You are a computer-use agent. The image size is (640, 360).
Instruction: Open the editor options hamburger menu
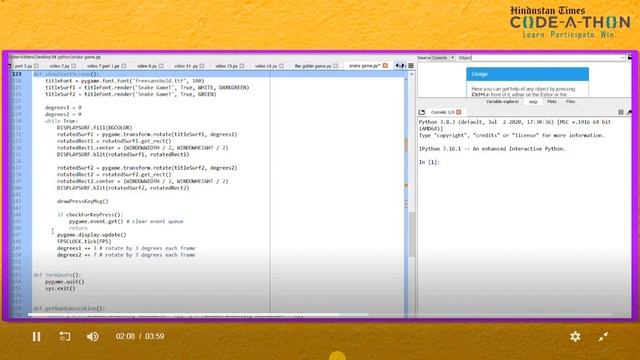(x=411, y=66)
